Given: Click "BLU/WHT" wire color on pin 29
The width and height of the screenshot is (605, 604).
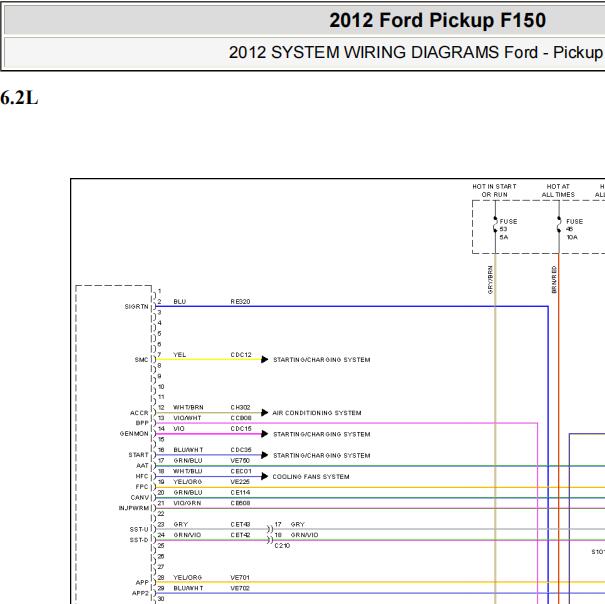Looking at the screenshot, I should coord(188,588).
